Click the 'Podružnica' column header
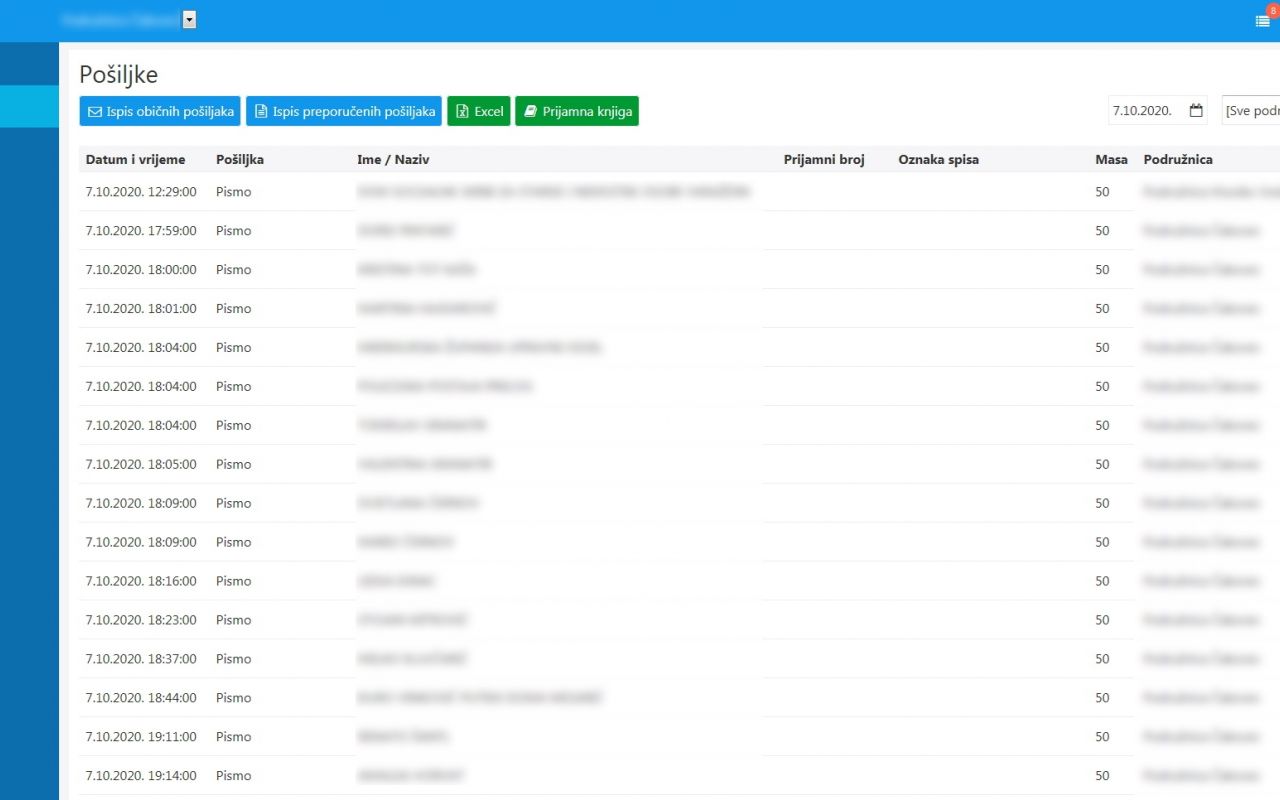1280x800 pixels. (x=1178, y=160)
